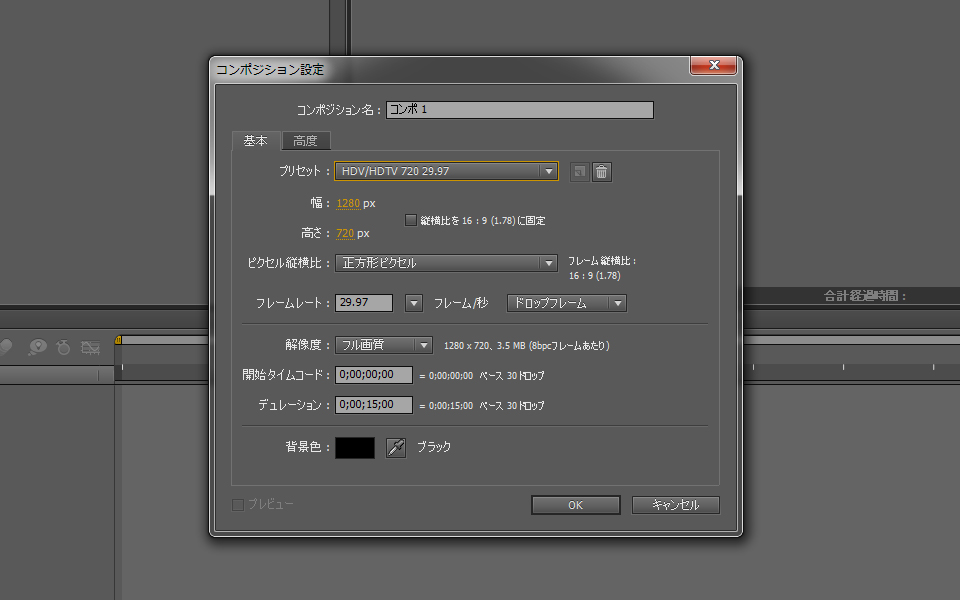Click the save preset icon beside the trash
Screen dimensions: 960x600
click(x=579, y=172)
